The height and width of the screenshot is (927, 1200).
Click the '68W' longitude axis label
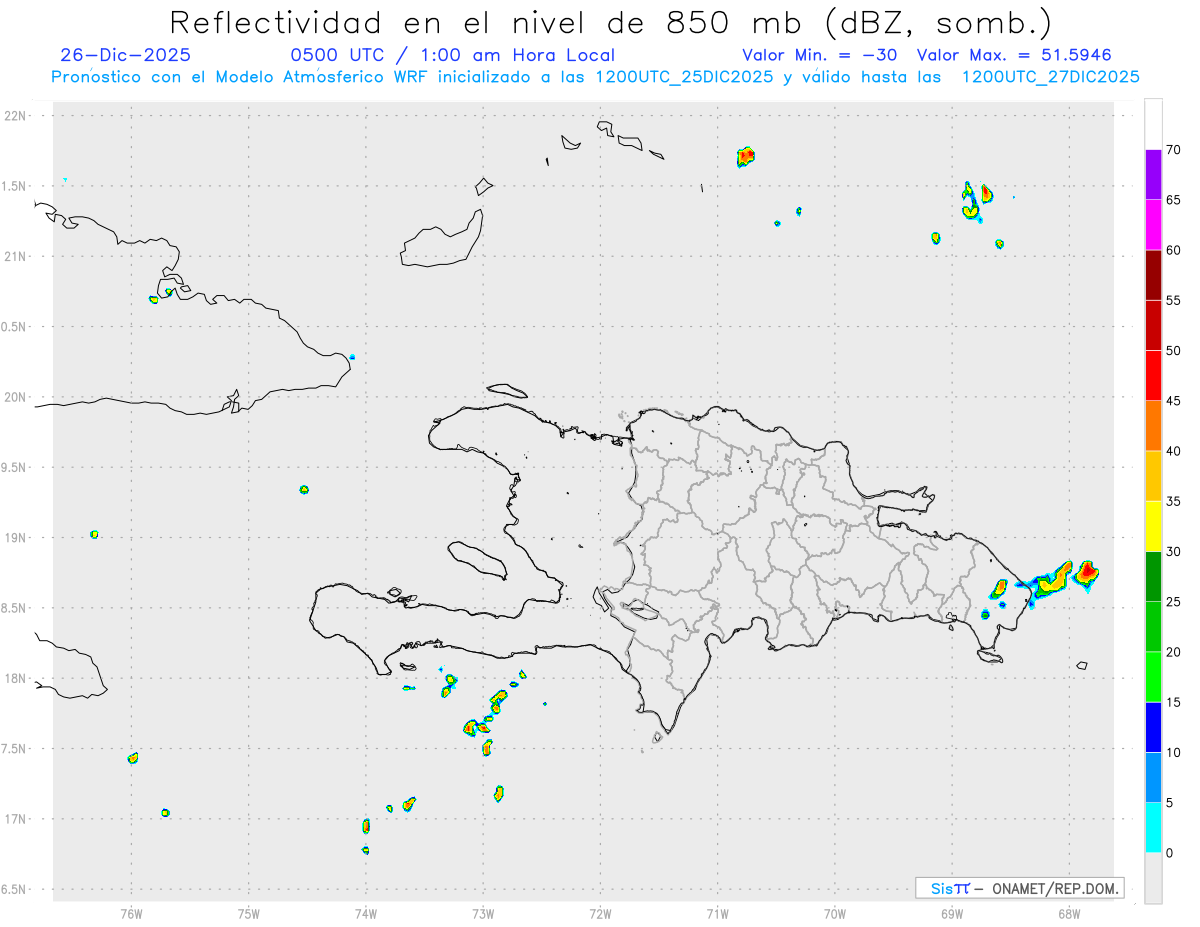(1069, 913)
